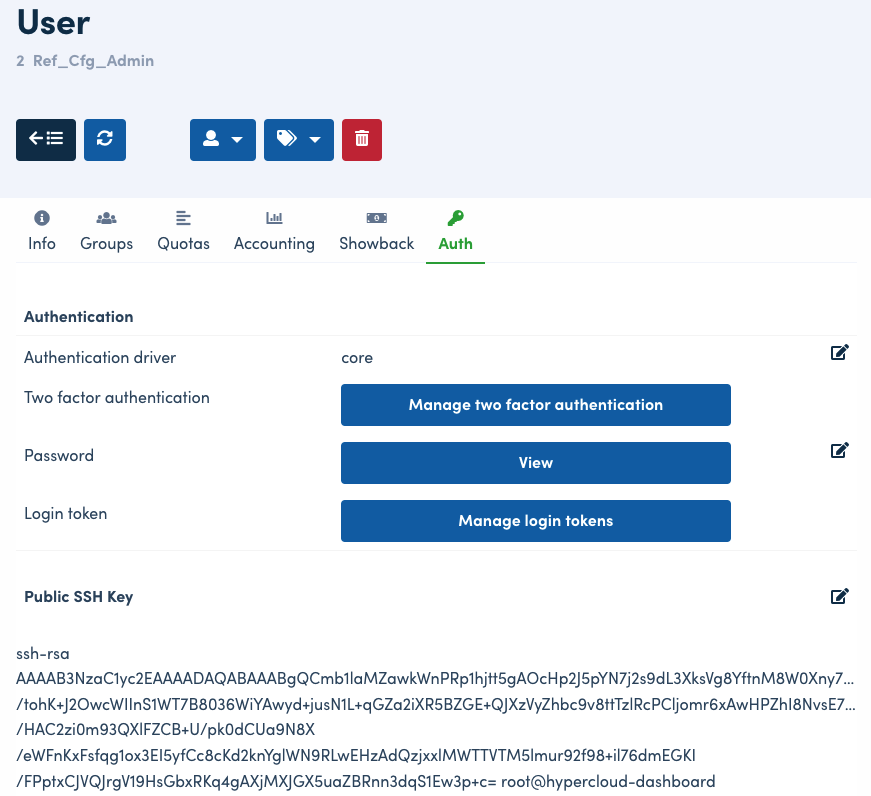Click Manage two factor authentication

point(535,405)
